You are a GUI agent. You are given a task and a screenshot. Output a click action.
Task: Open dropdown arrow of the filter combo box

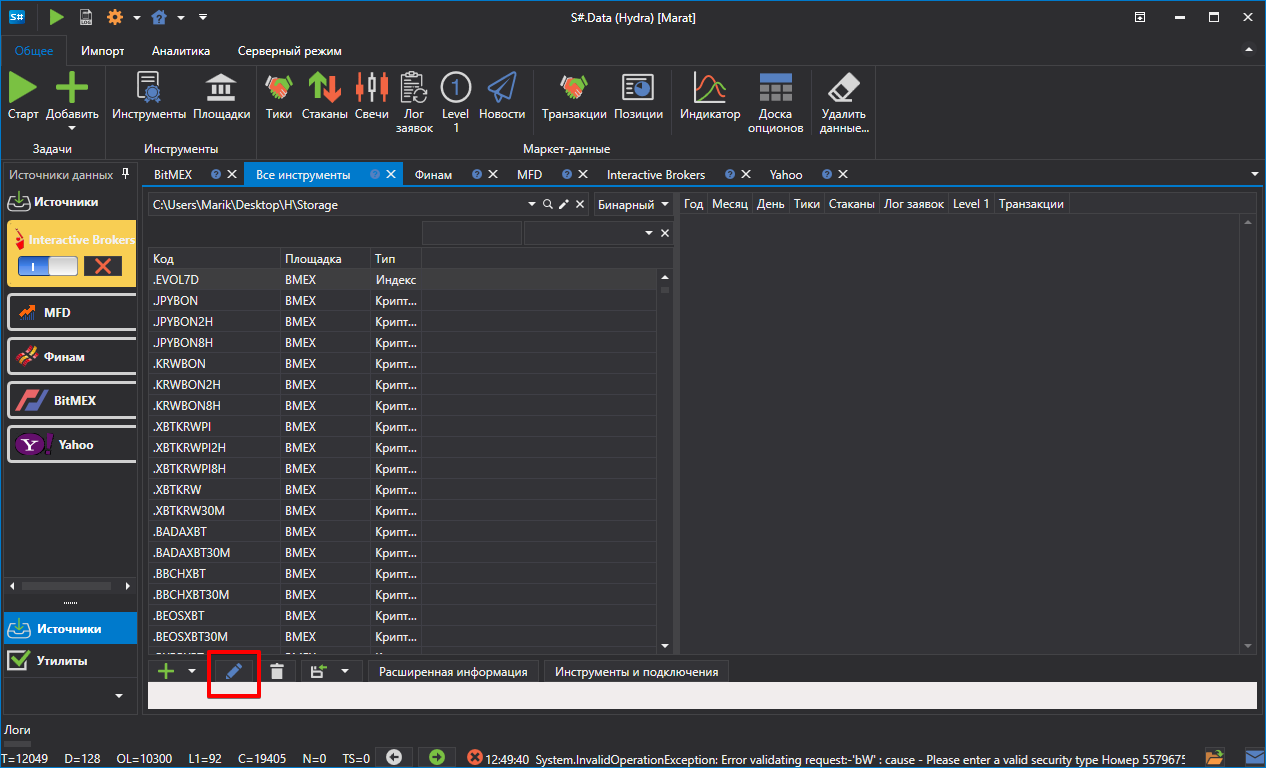pyautogui.click(x=649, y=233)
